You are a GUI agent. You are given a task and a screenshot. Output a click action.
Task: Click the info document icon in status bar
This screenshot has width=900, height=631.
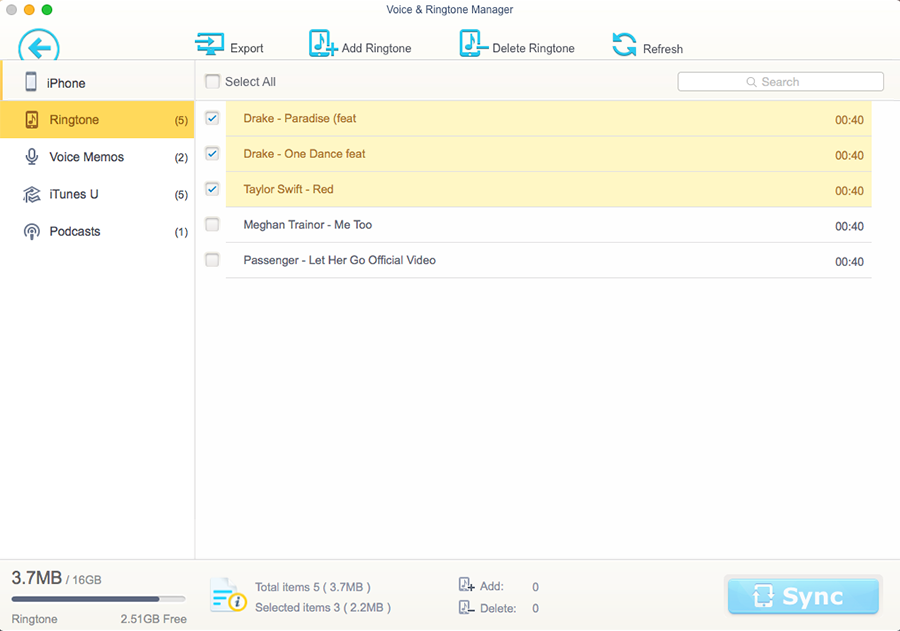point(228,595)
